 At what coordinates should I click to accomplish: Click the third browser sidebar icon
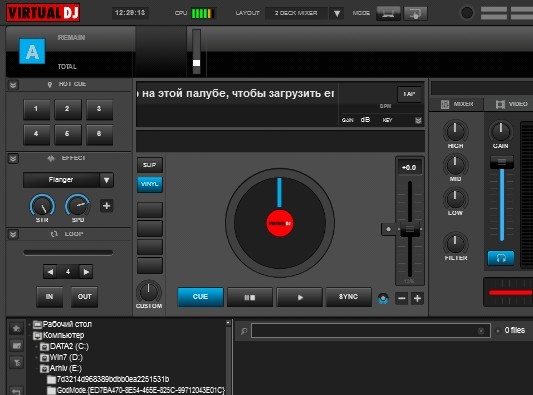[16, 363]
